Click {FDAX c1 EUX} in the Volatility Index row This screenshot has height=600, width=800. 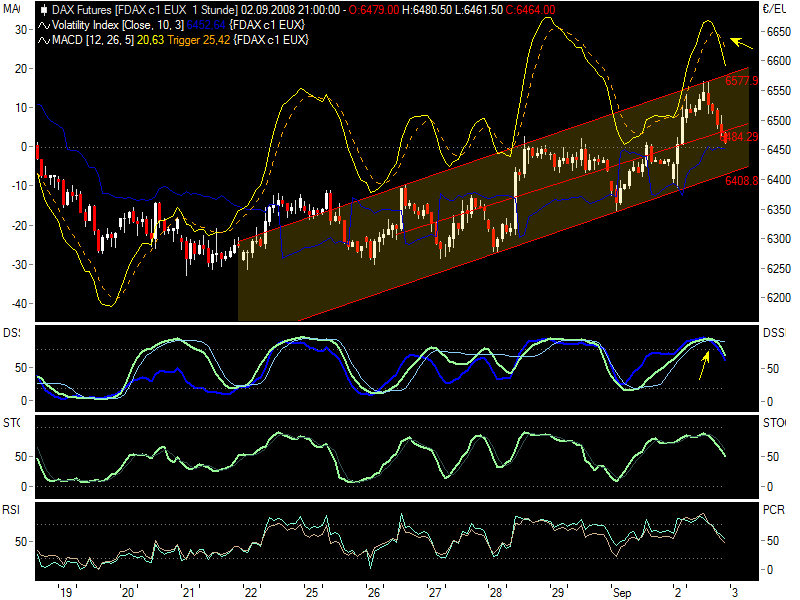click(x=266, y=25)
